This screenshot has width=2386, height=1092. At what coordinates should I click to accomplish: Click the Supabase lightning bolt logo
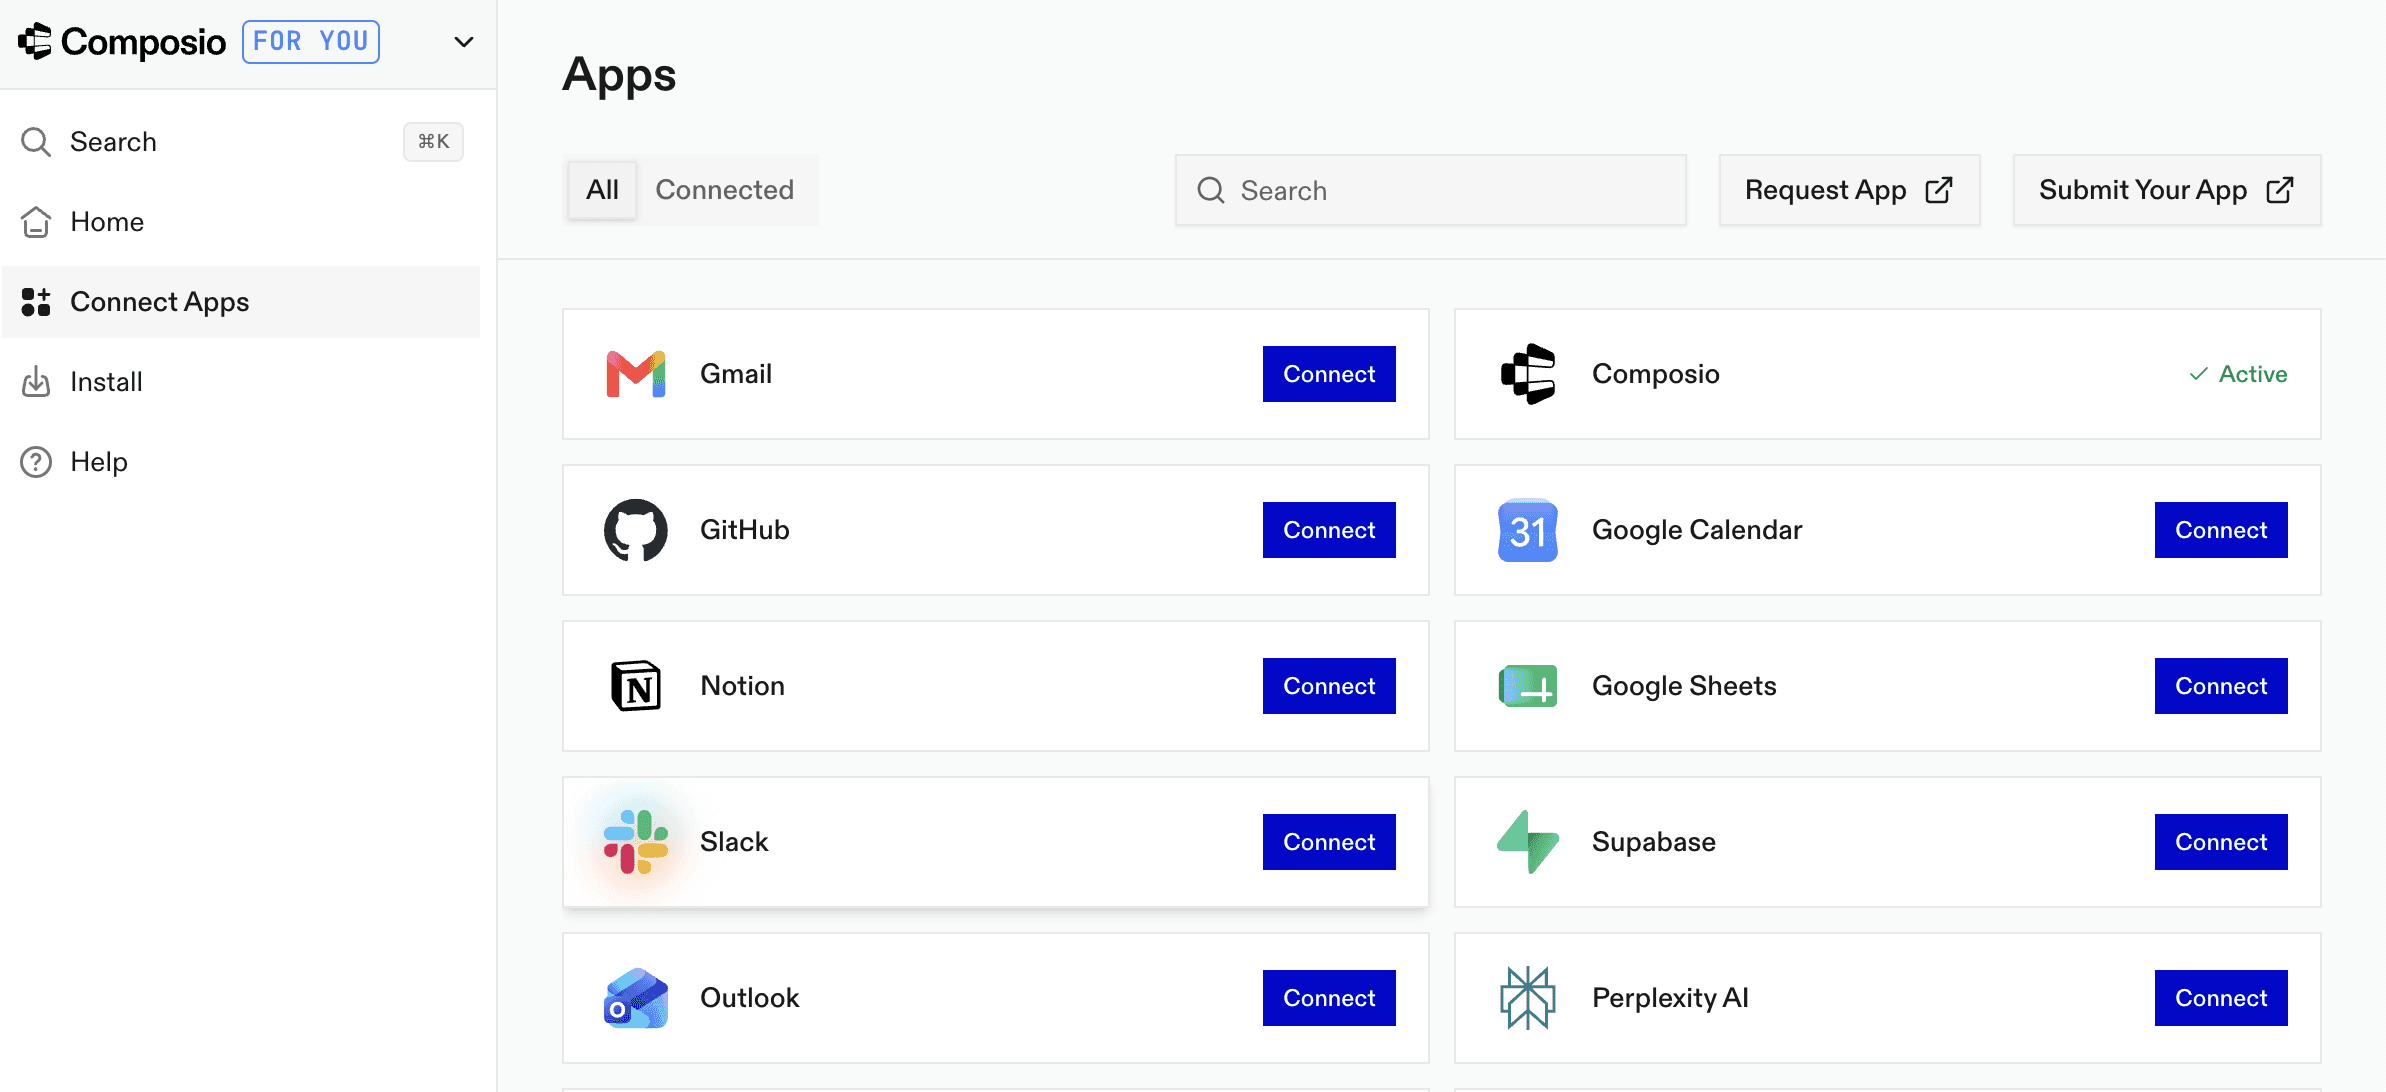(x=1528, y=842)
